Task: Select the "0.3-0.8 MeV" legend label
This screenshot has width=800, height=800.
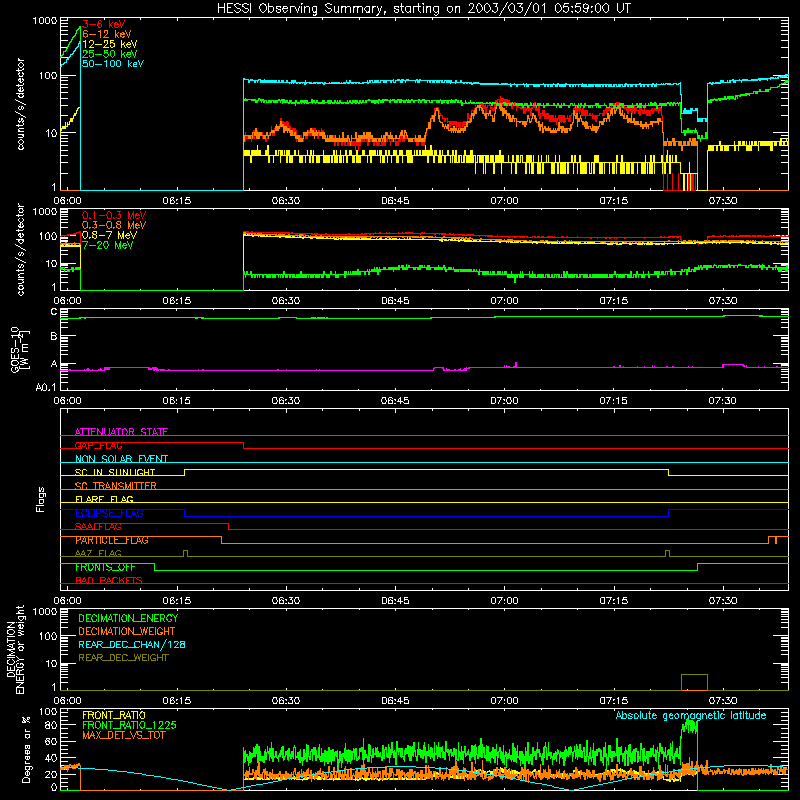Action: point(114,225)
